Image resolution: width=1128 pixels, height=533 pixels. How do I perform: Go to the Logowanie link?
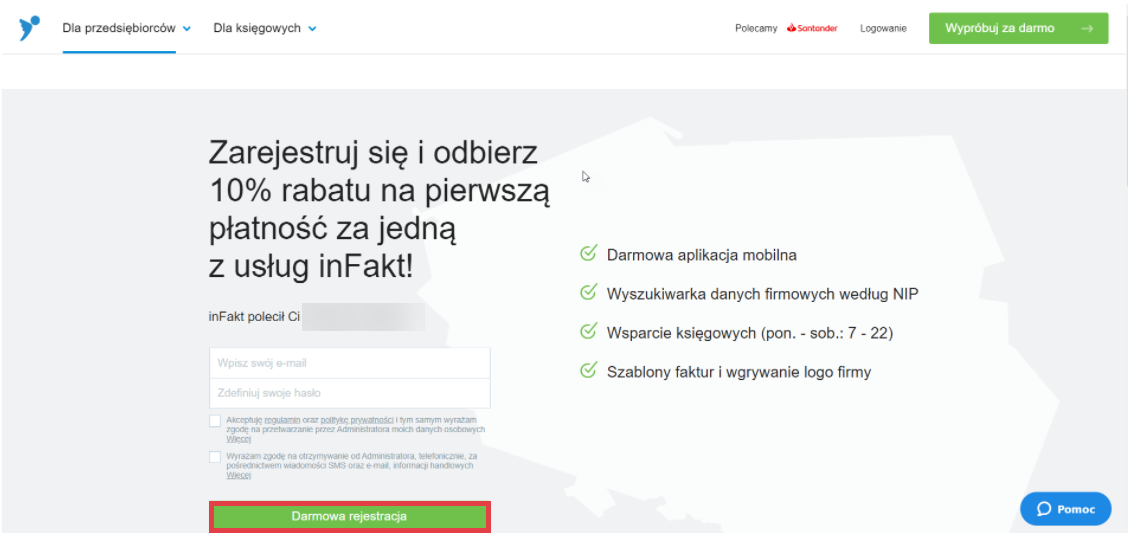[883, 28]
